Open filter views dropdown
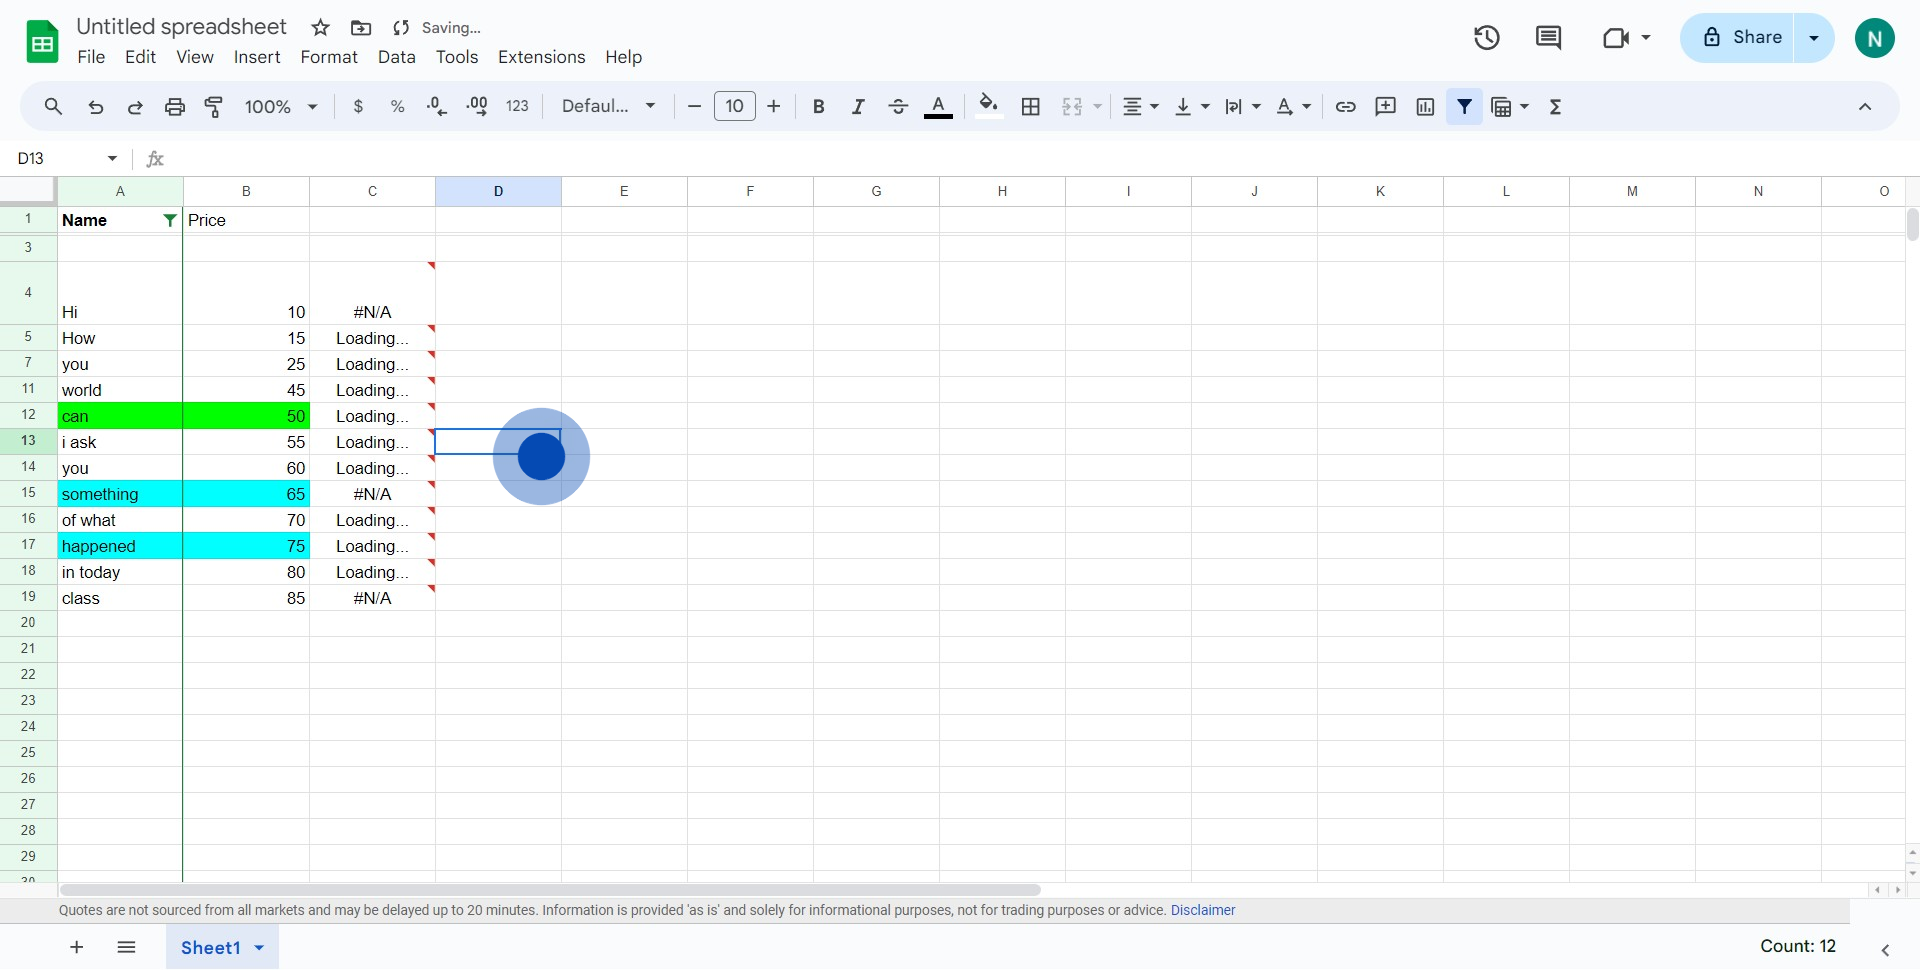 1510,106
